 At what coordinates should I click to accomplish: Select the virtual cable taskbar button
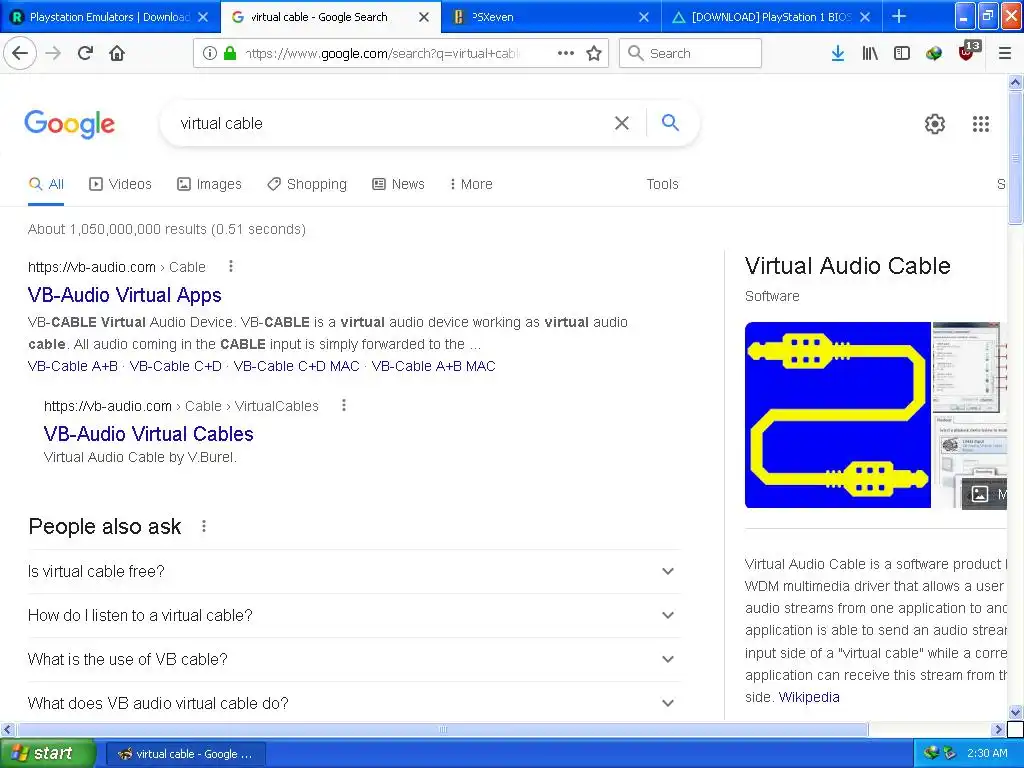point(185,754)
